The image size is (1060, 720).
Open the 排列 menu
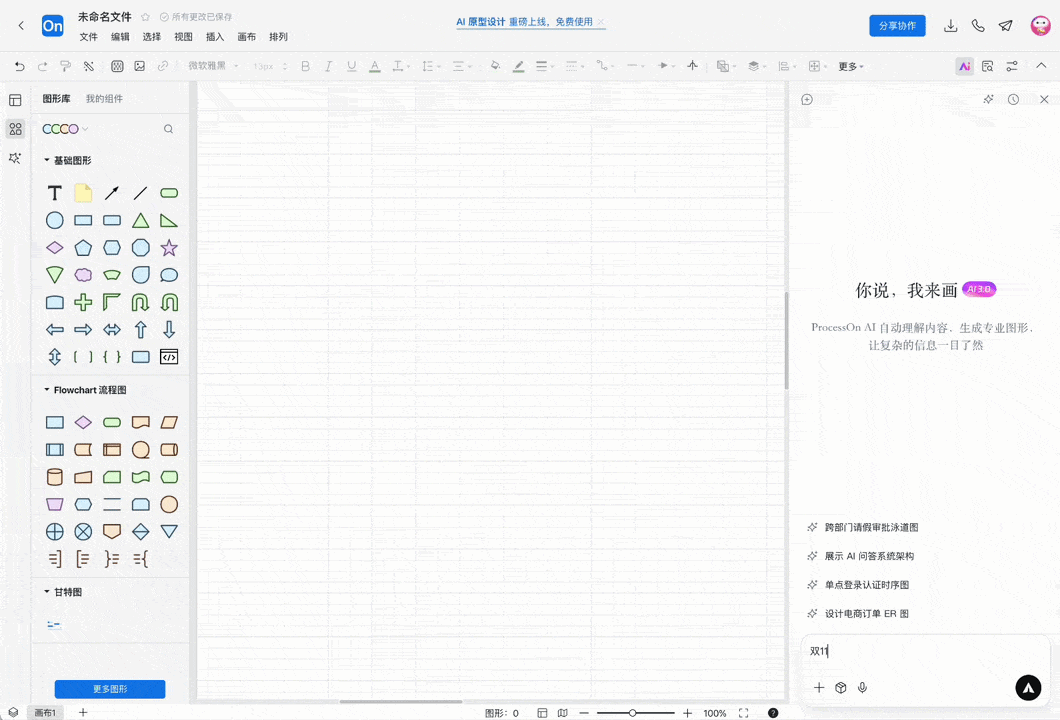pyautogui.click(x=279, y=37)
